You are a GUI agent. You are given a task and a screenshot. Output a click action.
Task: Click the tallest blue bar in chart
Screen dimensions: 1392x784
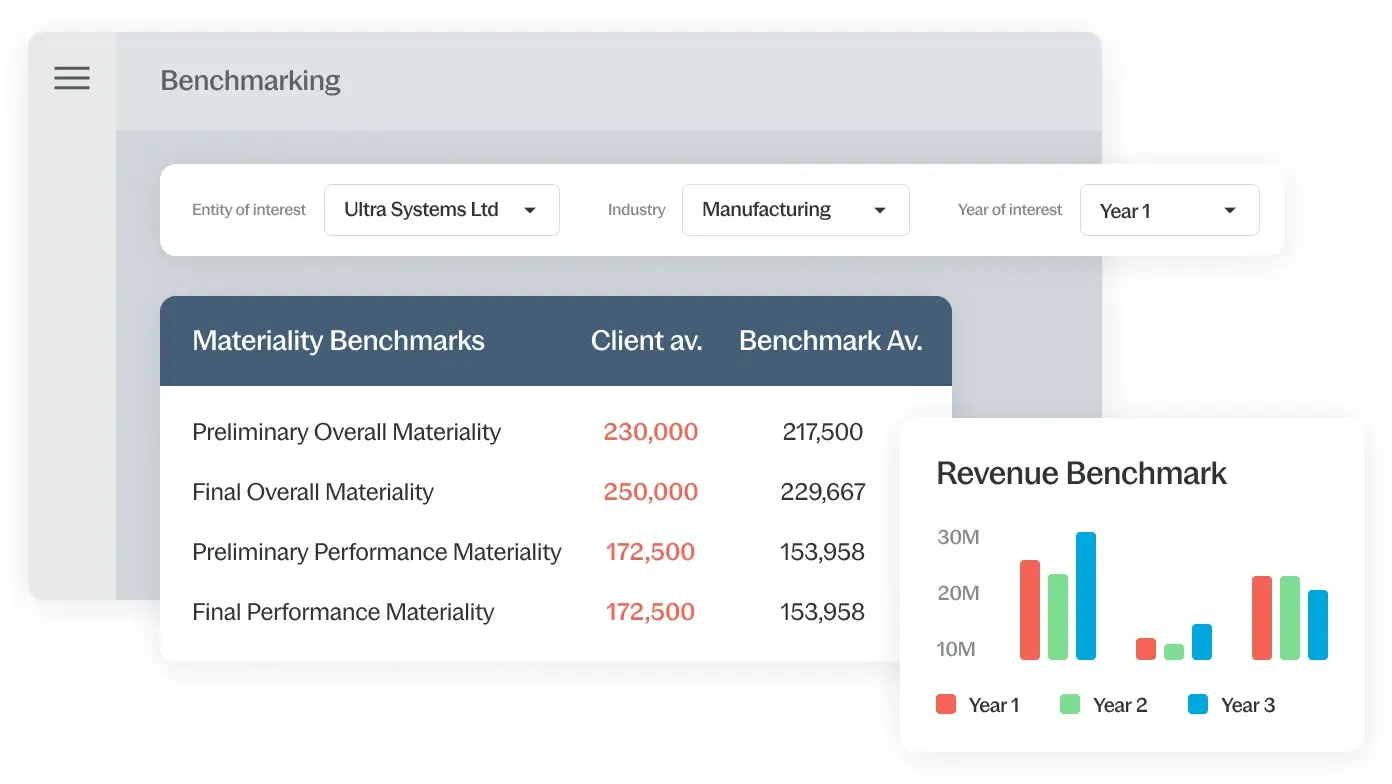pos(1086,596)
